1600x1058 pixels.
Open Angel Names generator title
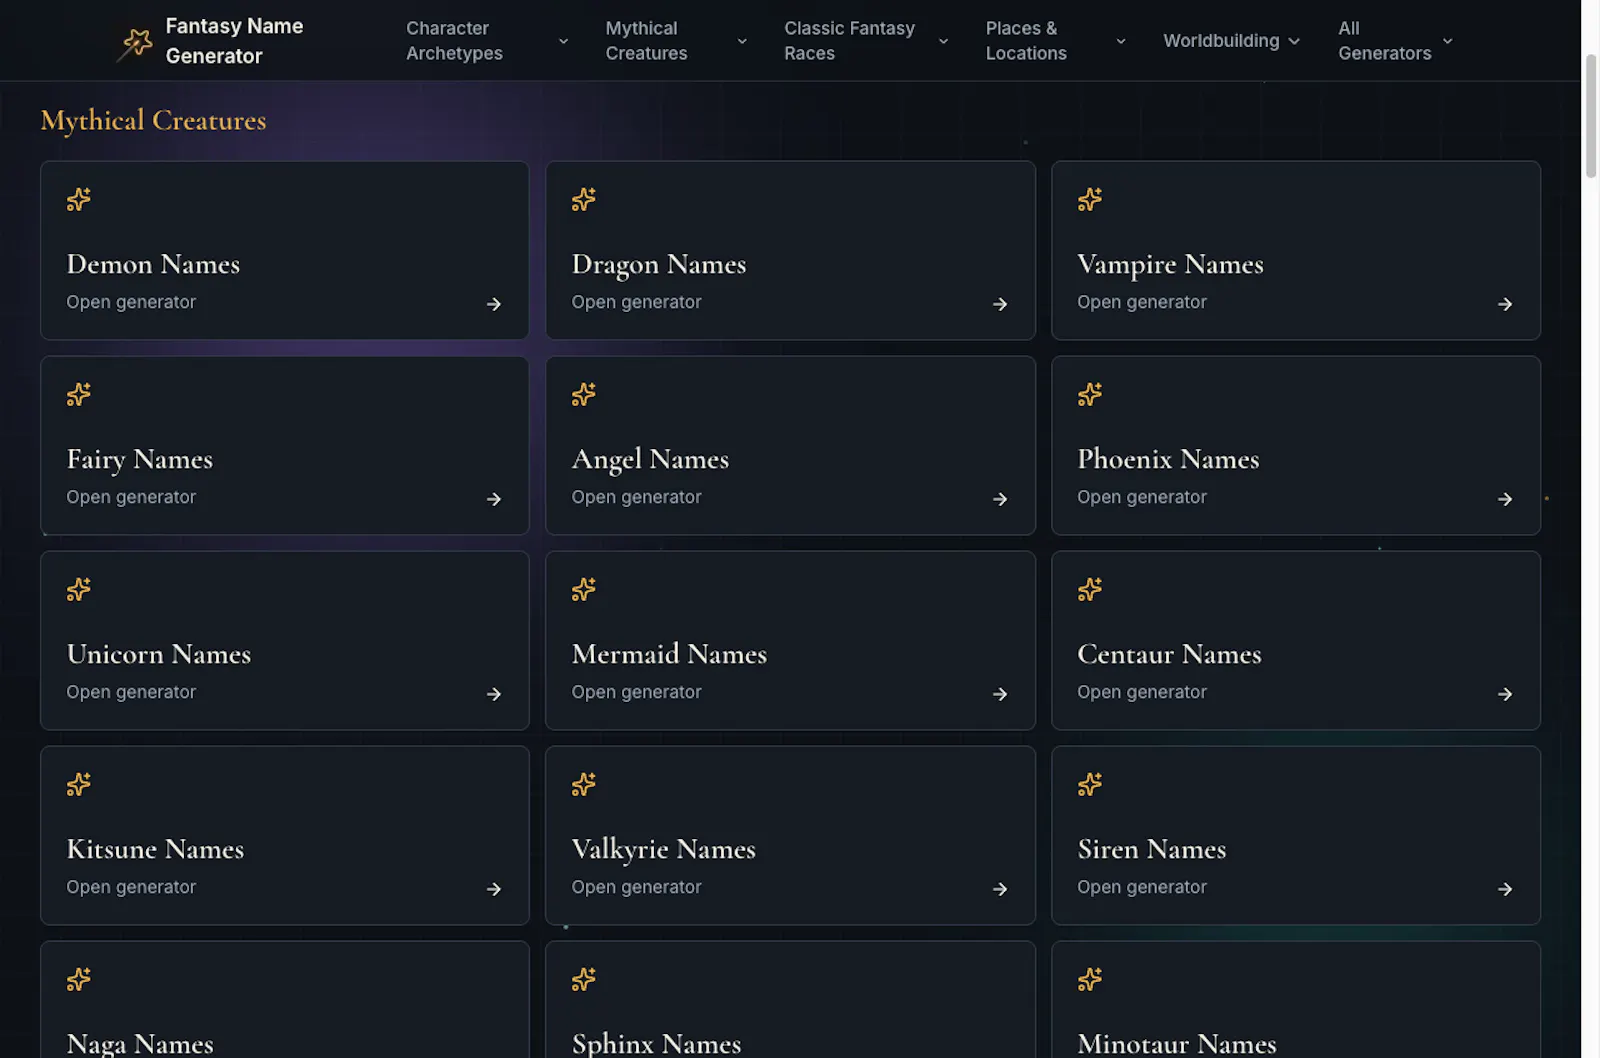point(650,459)
